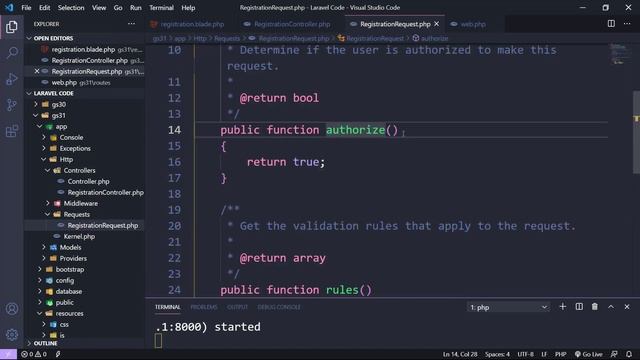
Task: Click the Requests breadcrumb segment
Action: (x=227, y=38)
